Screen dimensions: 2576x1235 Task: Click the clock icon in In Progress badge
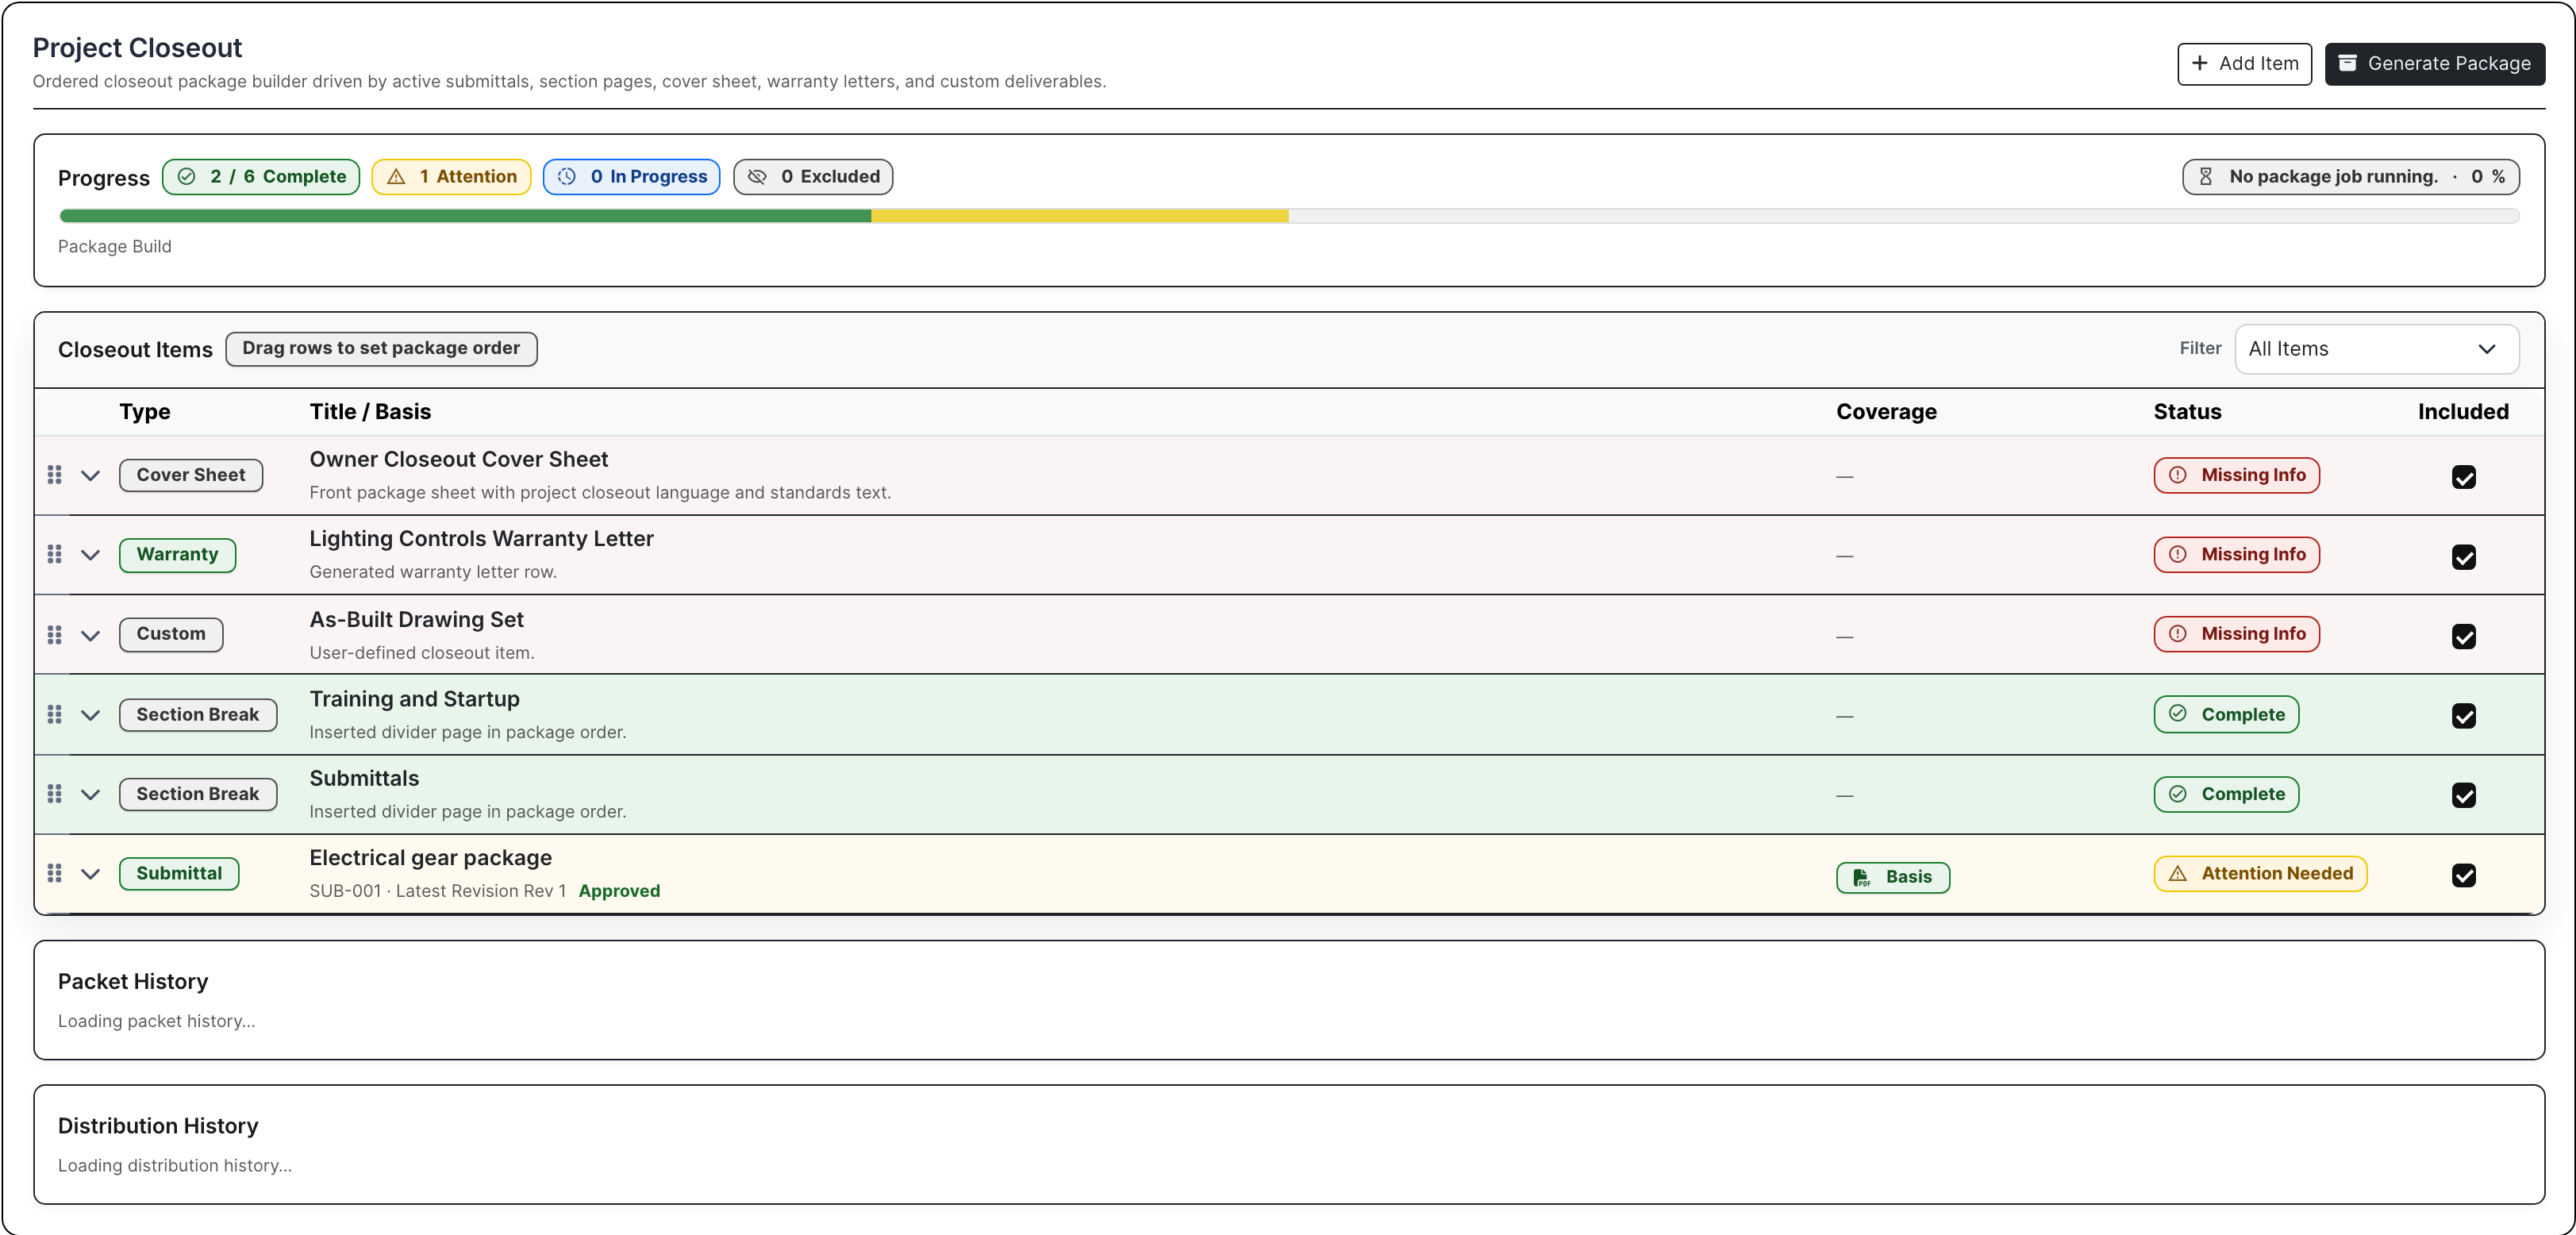567,177
